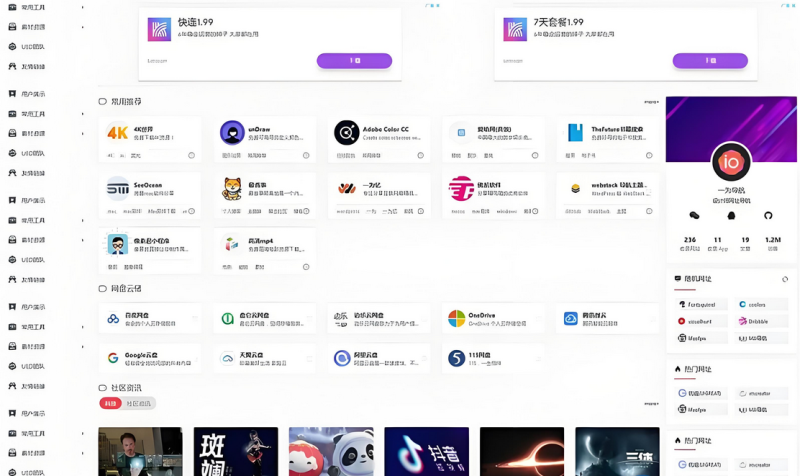Image resolution: width=800 pixels, height=476 pixels.
Task: Open the cloud card with green circle logo
Action: [x=265, y=318]
